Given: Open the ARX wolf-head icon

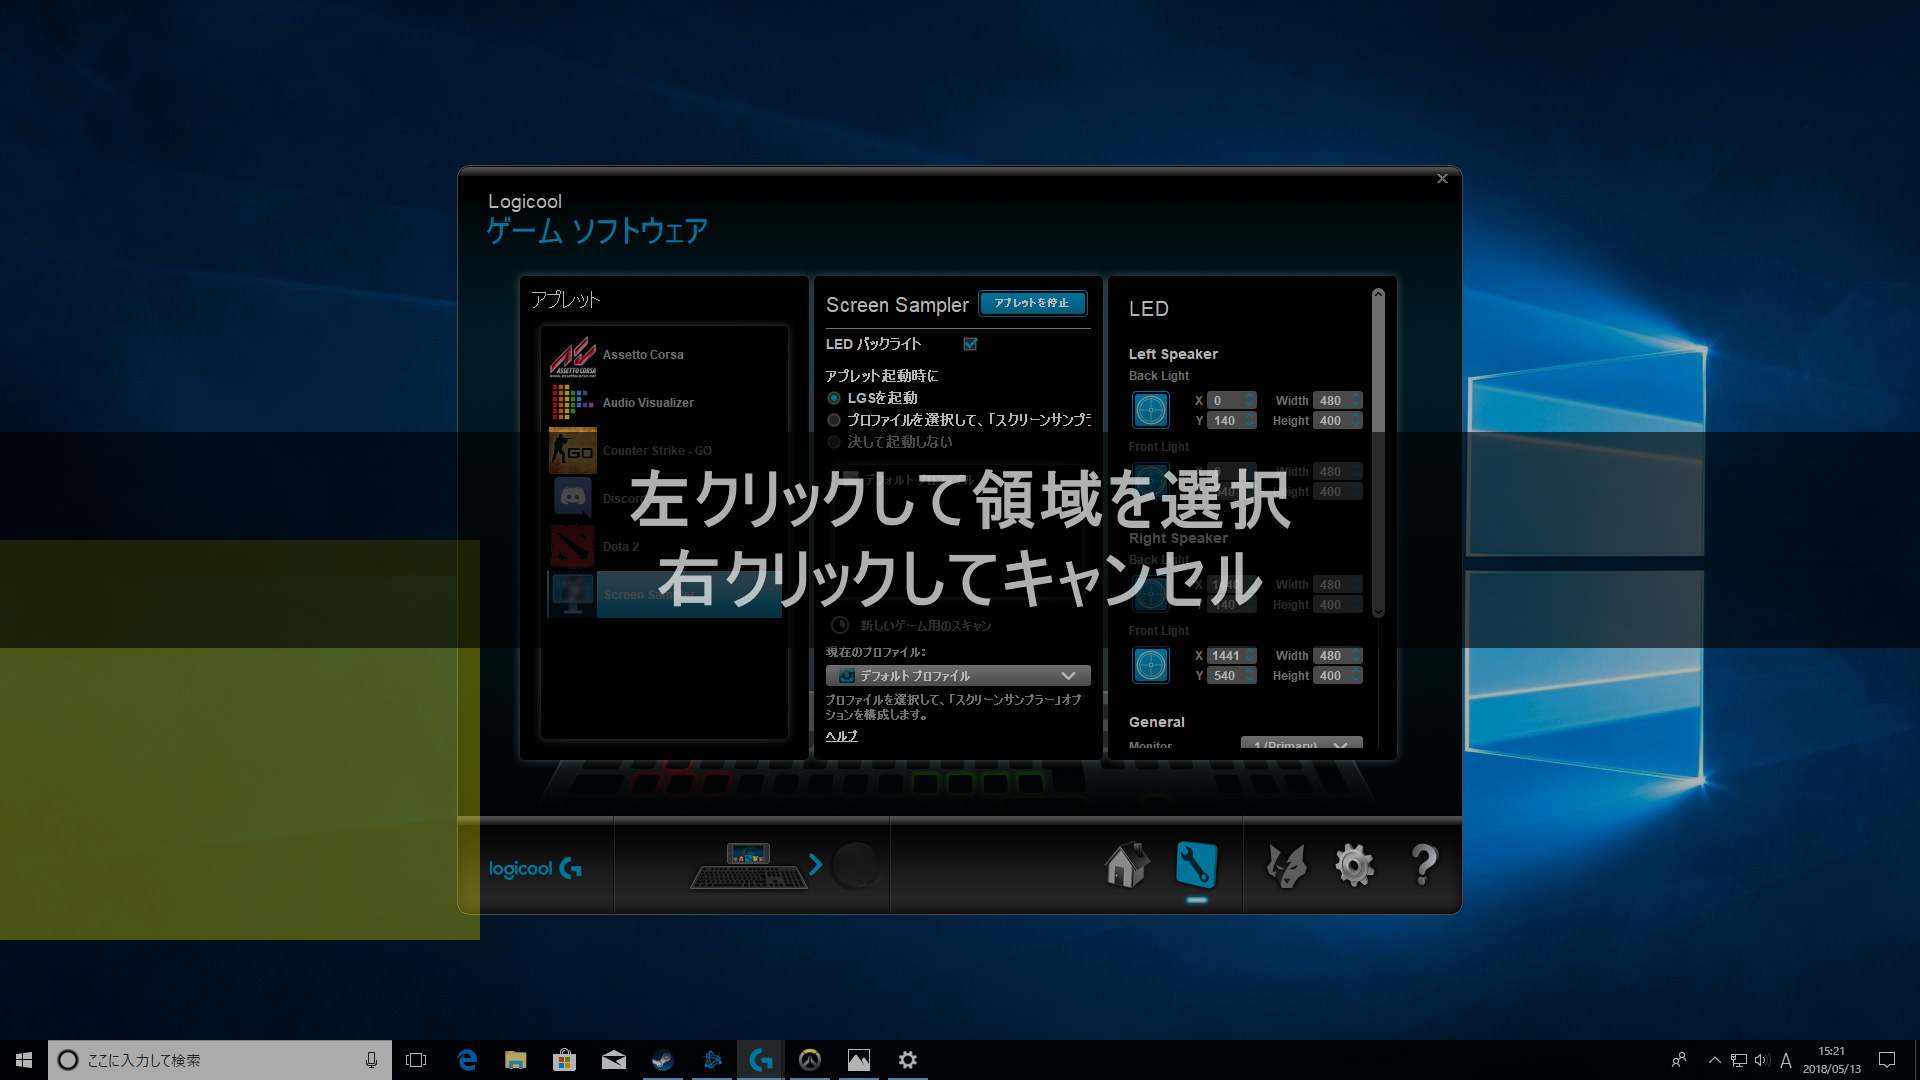Looking at the screenshot, I should coord(1286,865).
